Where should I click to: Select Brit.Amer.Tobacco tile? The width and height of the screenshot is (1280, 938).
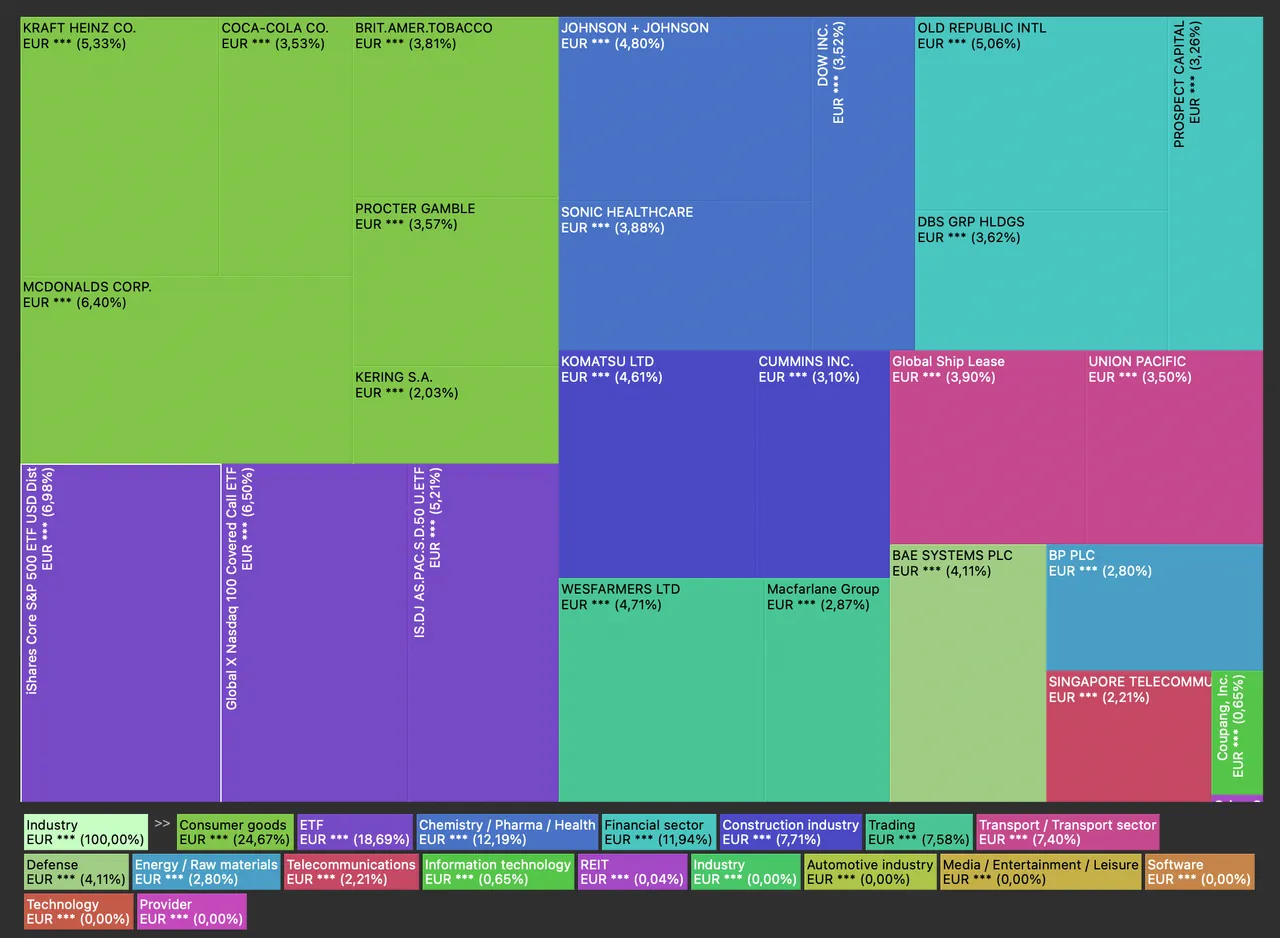click(x=455, y=107)
